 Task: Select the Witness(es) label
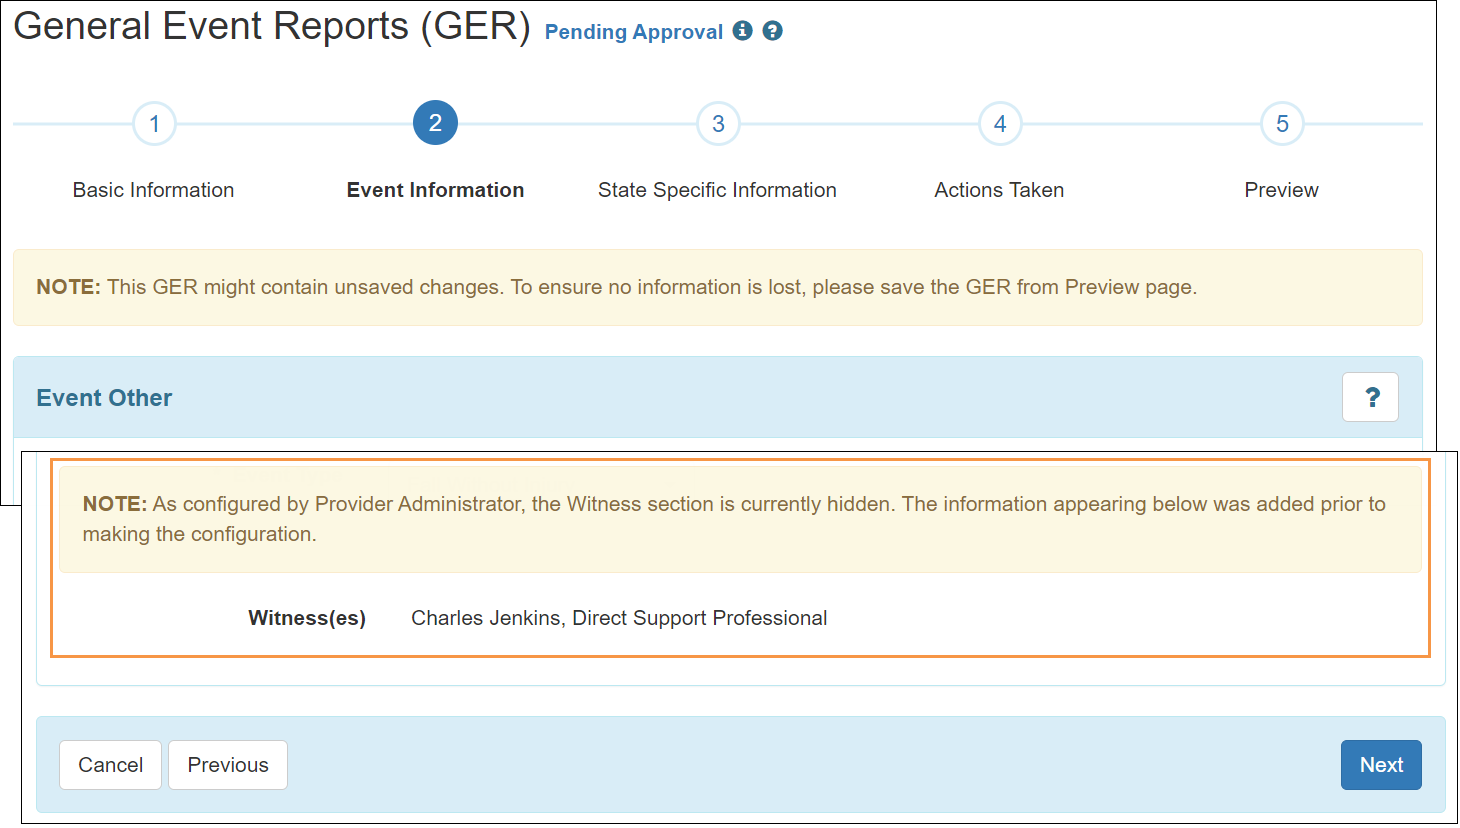pos(307,618)
